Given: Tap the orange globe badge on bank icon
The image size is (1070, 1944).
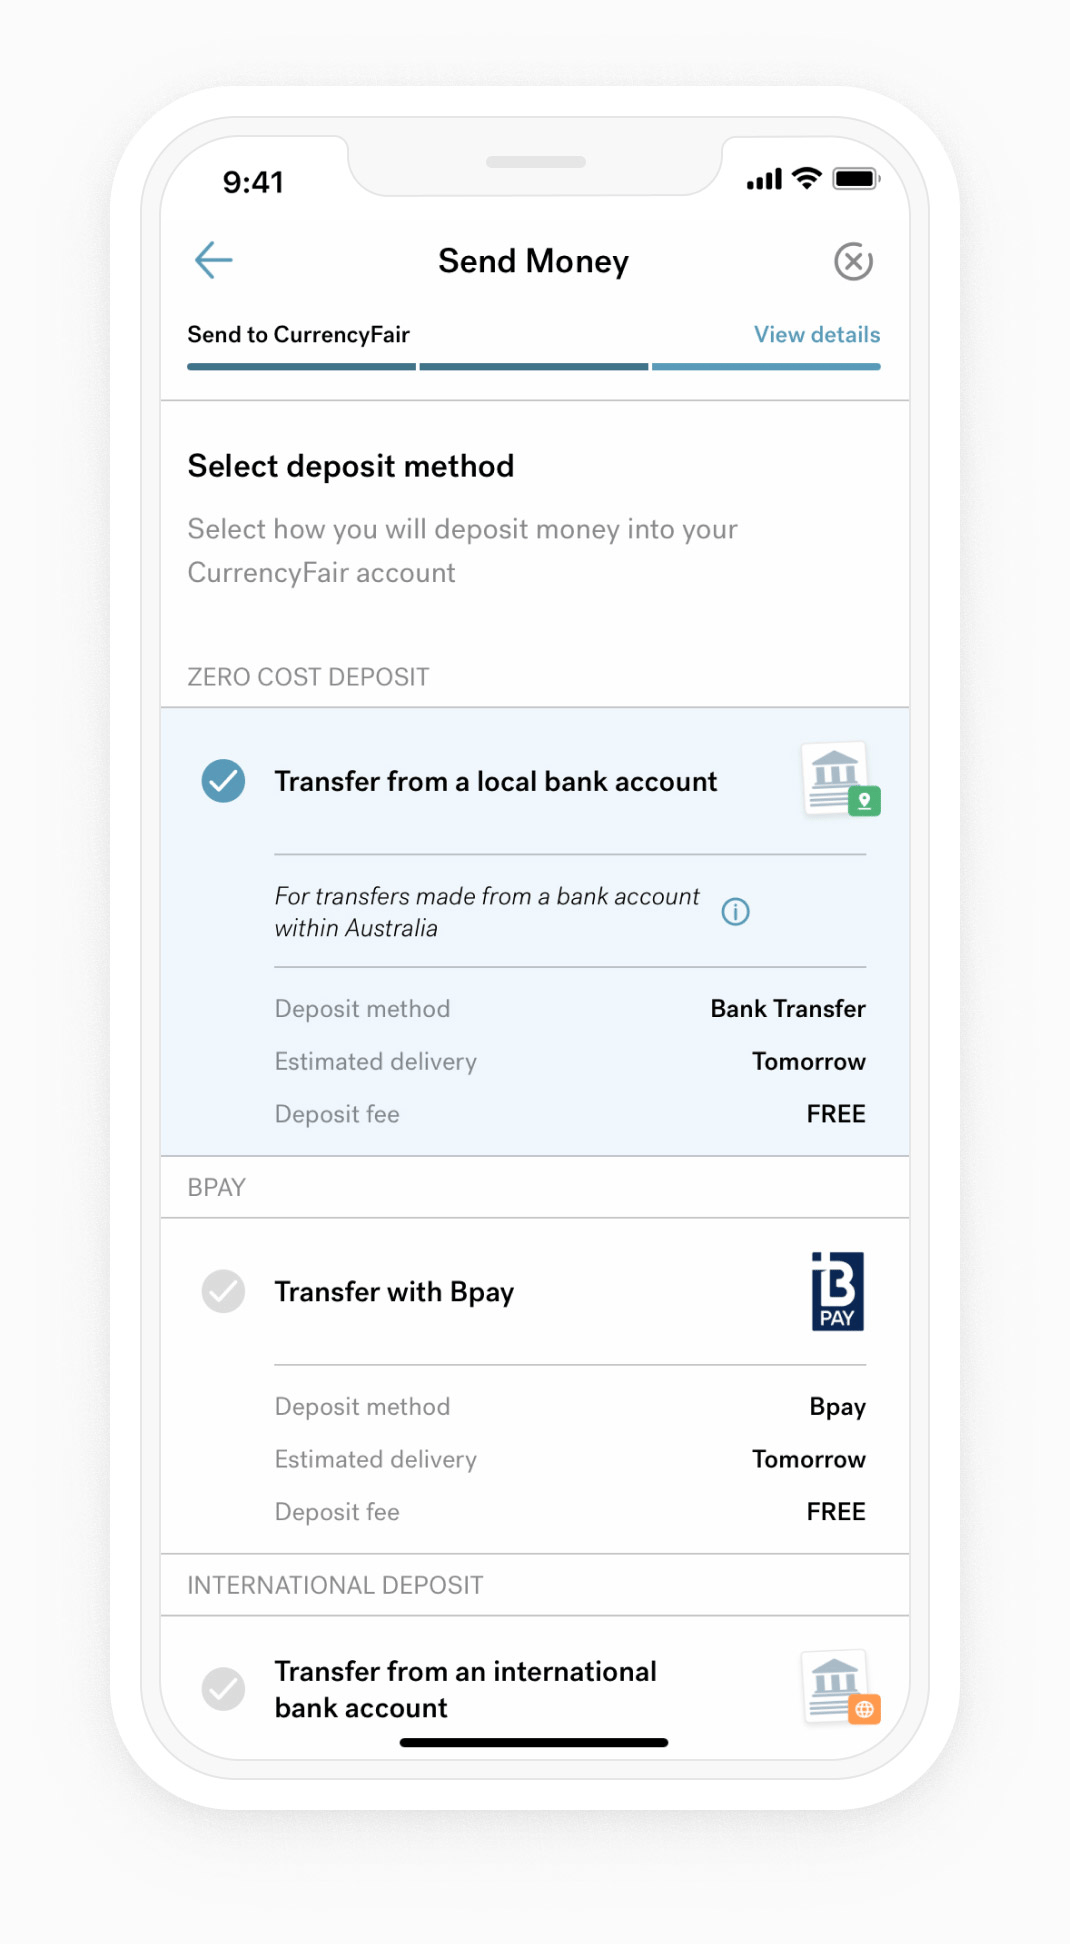Looking at the screenshot, I should coord(865,1710).
